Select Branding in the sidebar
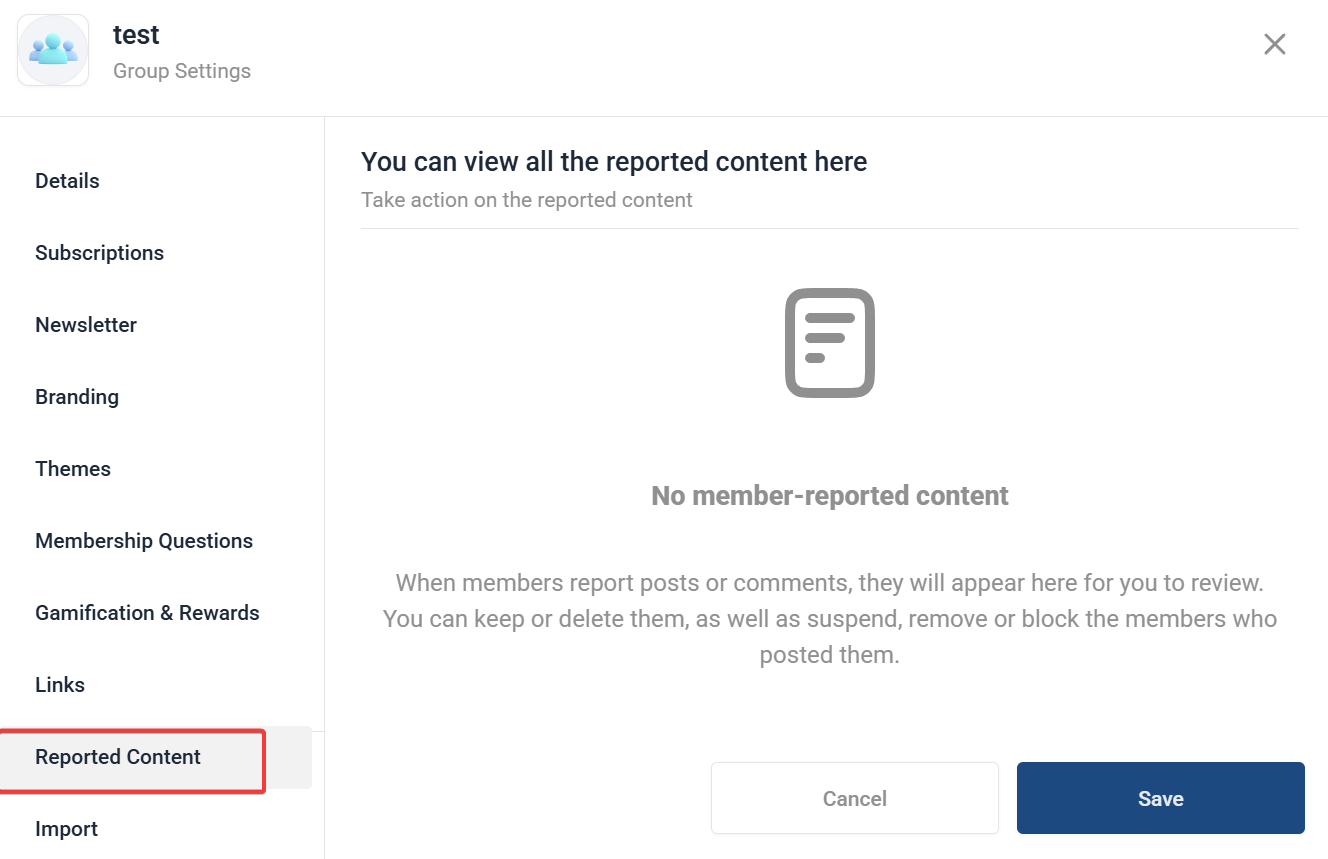Screen dimensions: 1328x859 77,397
